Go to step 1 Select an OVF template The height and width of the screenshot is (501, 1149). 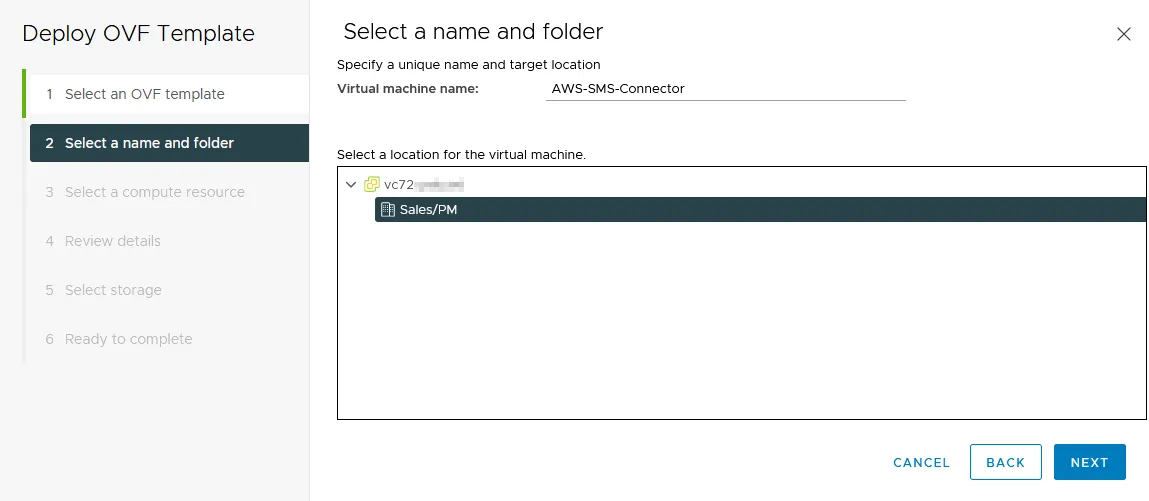144,94
